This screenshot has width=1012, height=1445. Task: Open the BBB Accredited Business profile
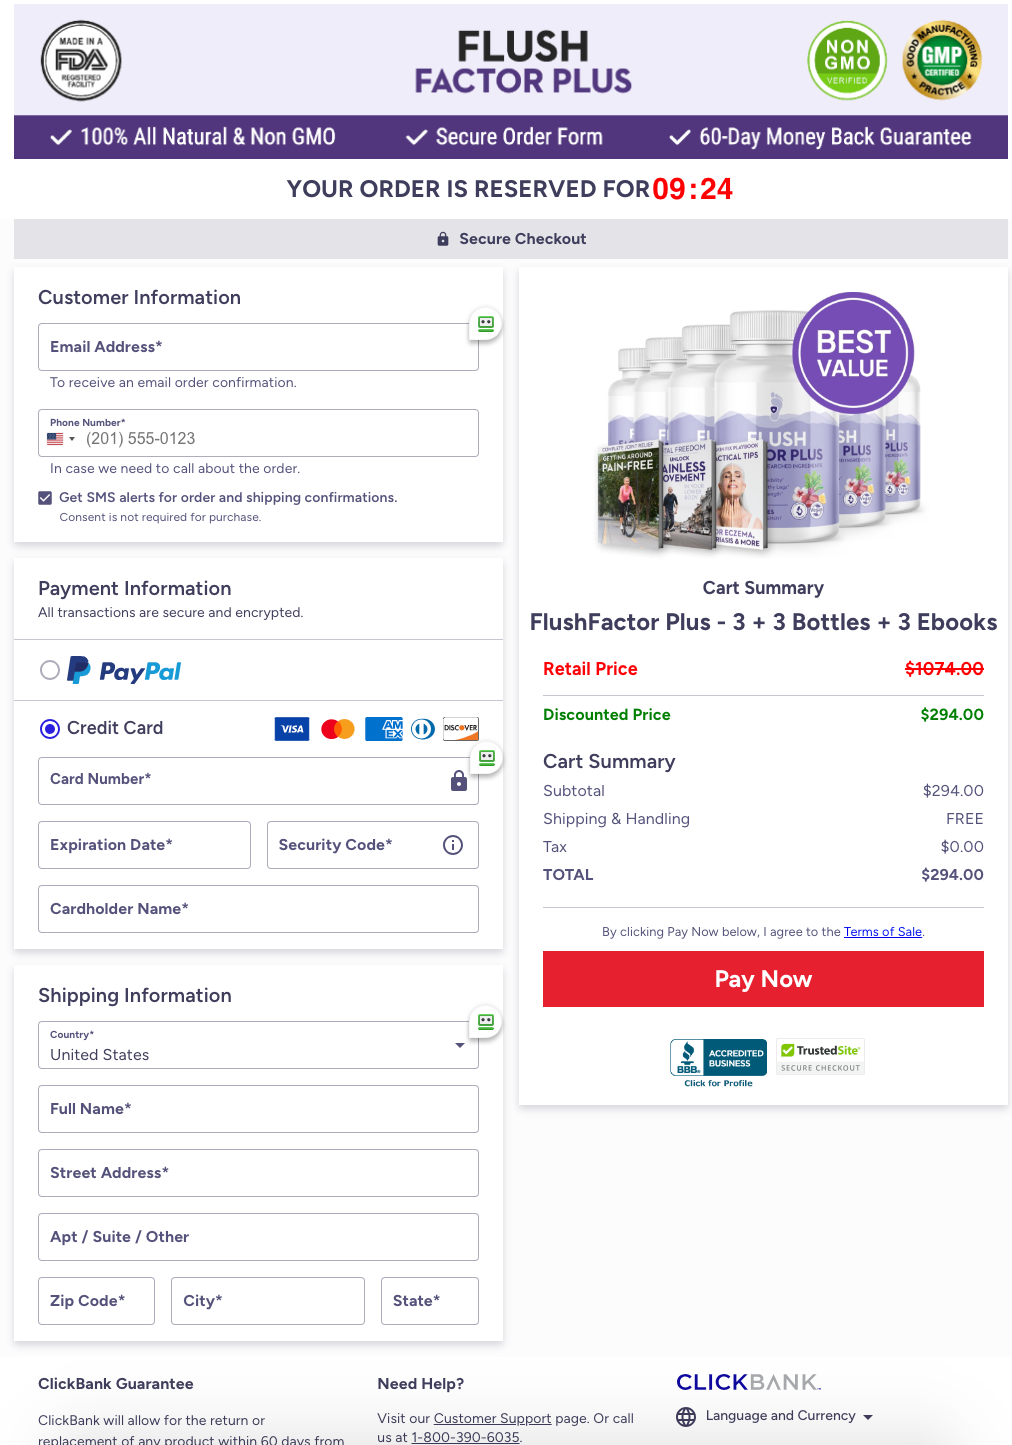coord(718,1056)
